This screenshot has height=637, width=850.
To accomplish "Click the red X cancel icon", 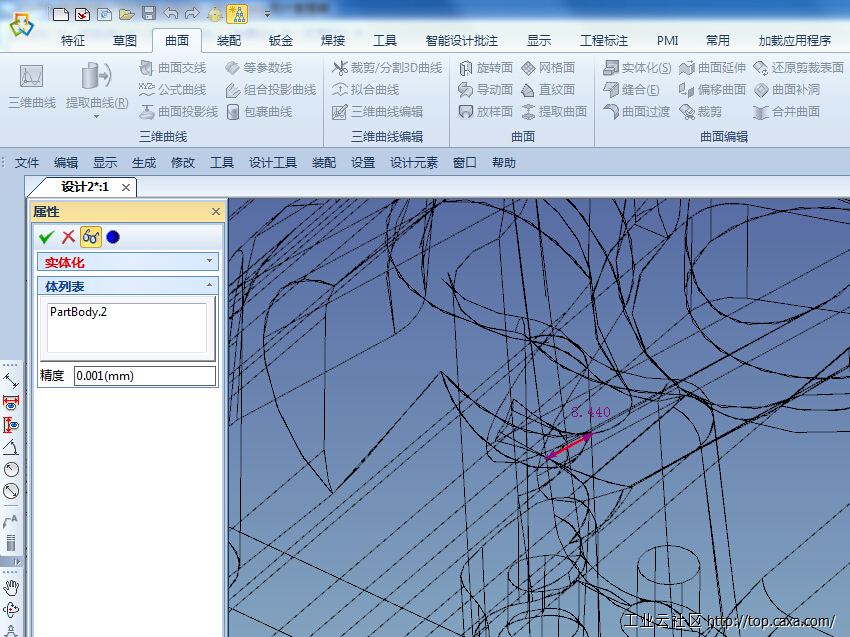I will 68,237.
